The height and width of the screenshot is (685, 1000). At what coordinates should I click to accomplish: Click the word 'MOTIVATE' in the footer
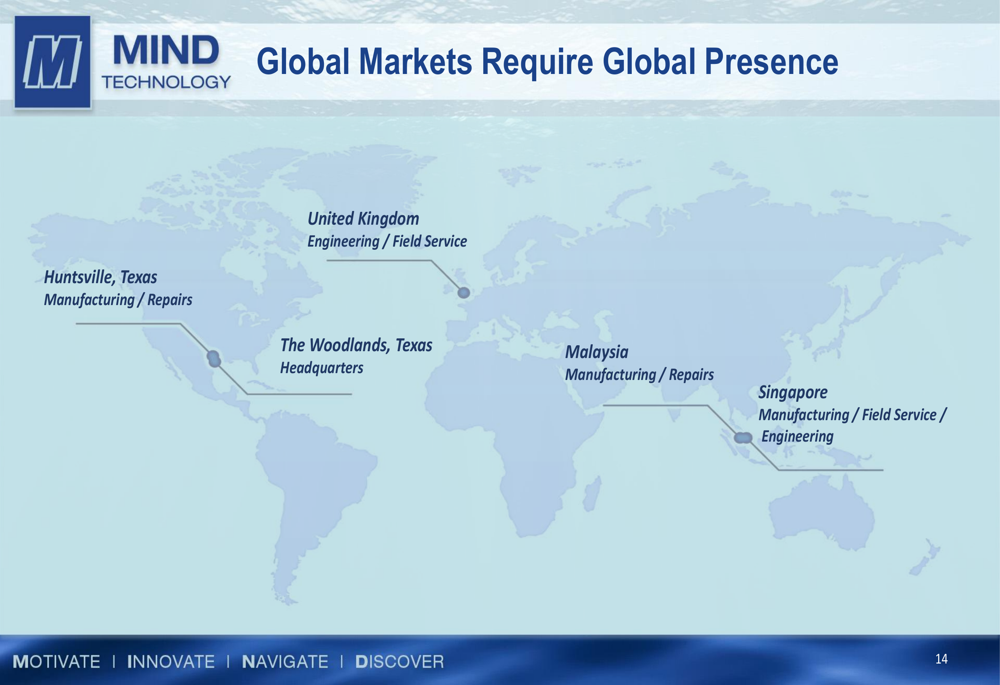coord(57,662)
